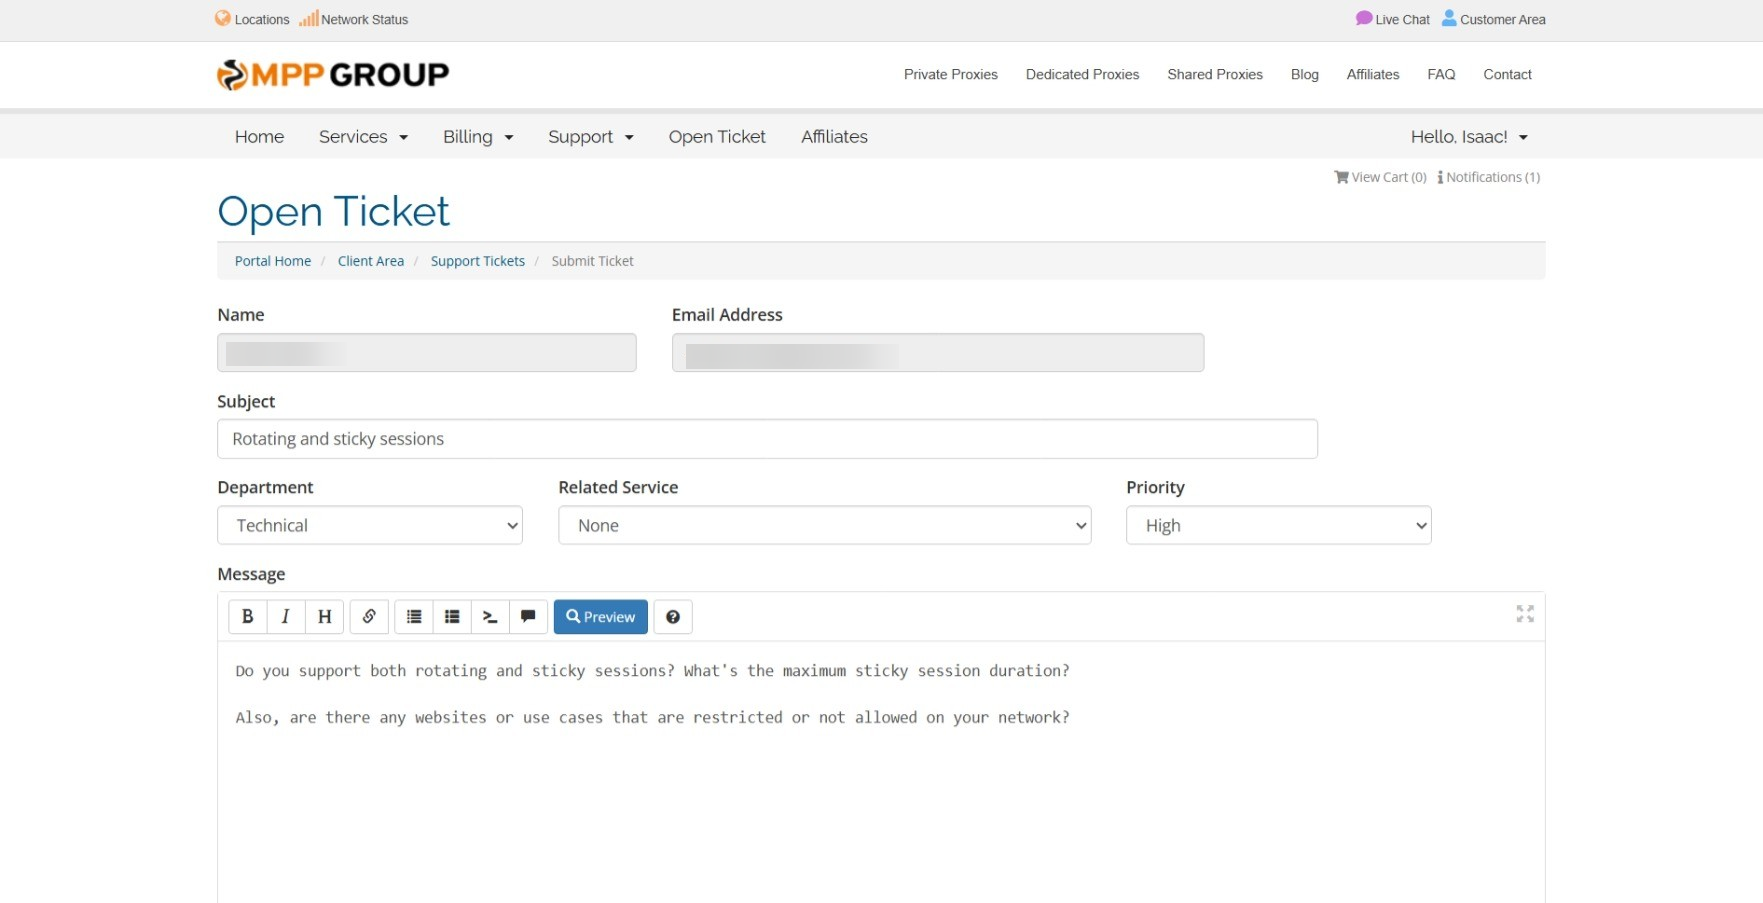Click the Name input field
The image size is (1763, 903).
(x=427, y=353)
